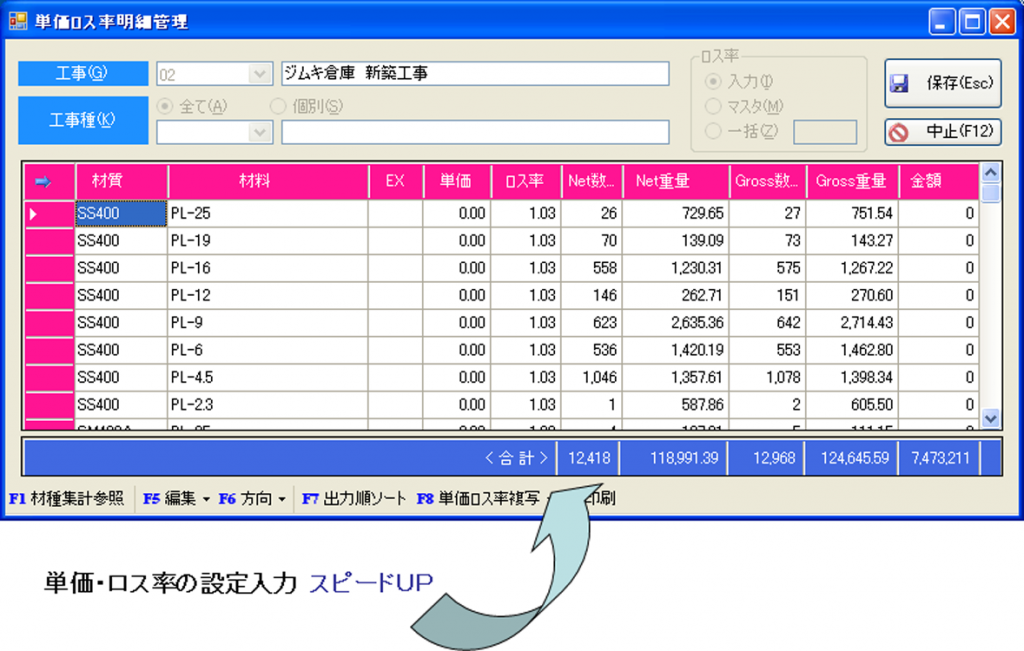Click the 工事種(K) button

coord(83,120)
